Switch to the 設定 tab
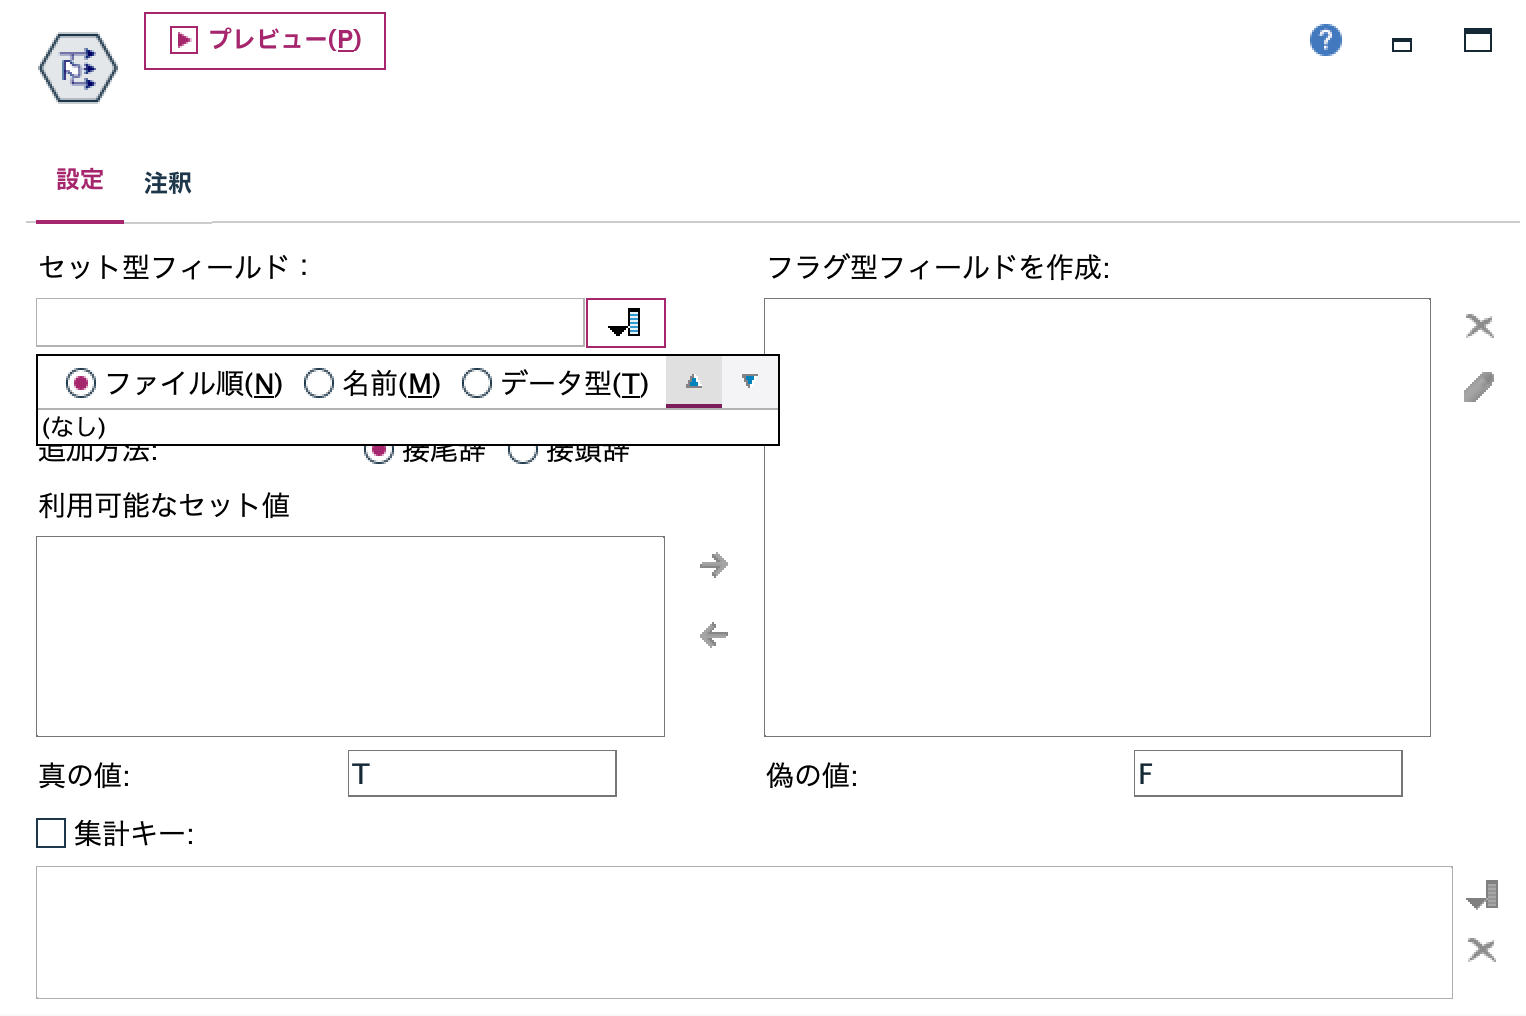 click(x=79, y=180)
